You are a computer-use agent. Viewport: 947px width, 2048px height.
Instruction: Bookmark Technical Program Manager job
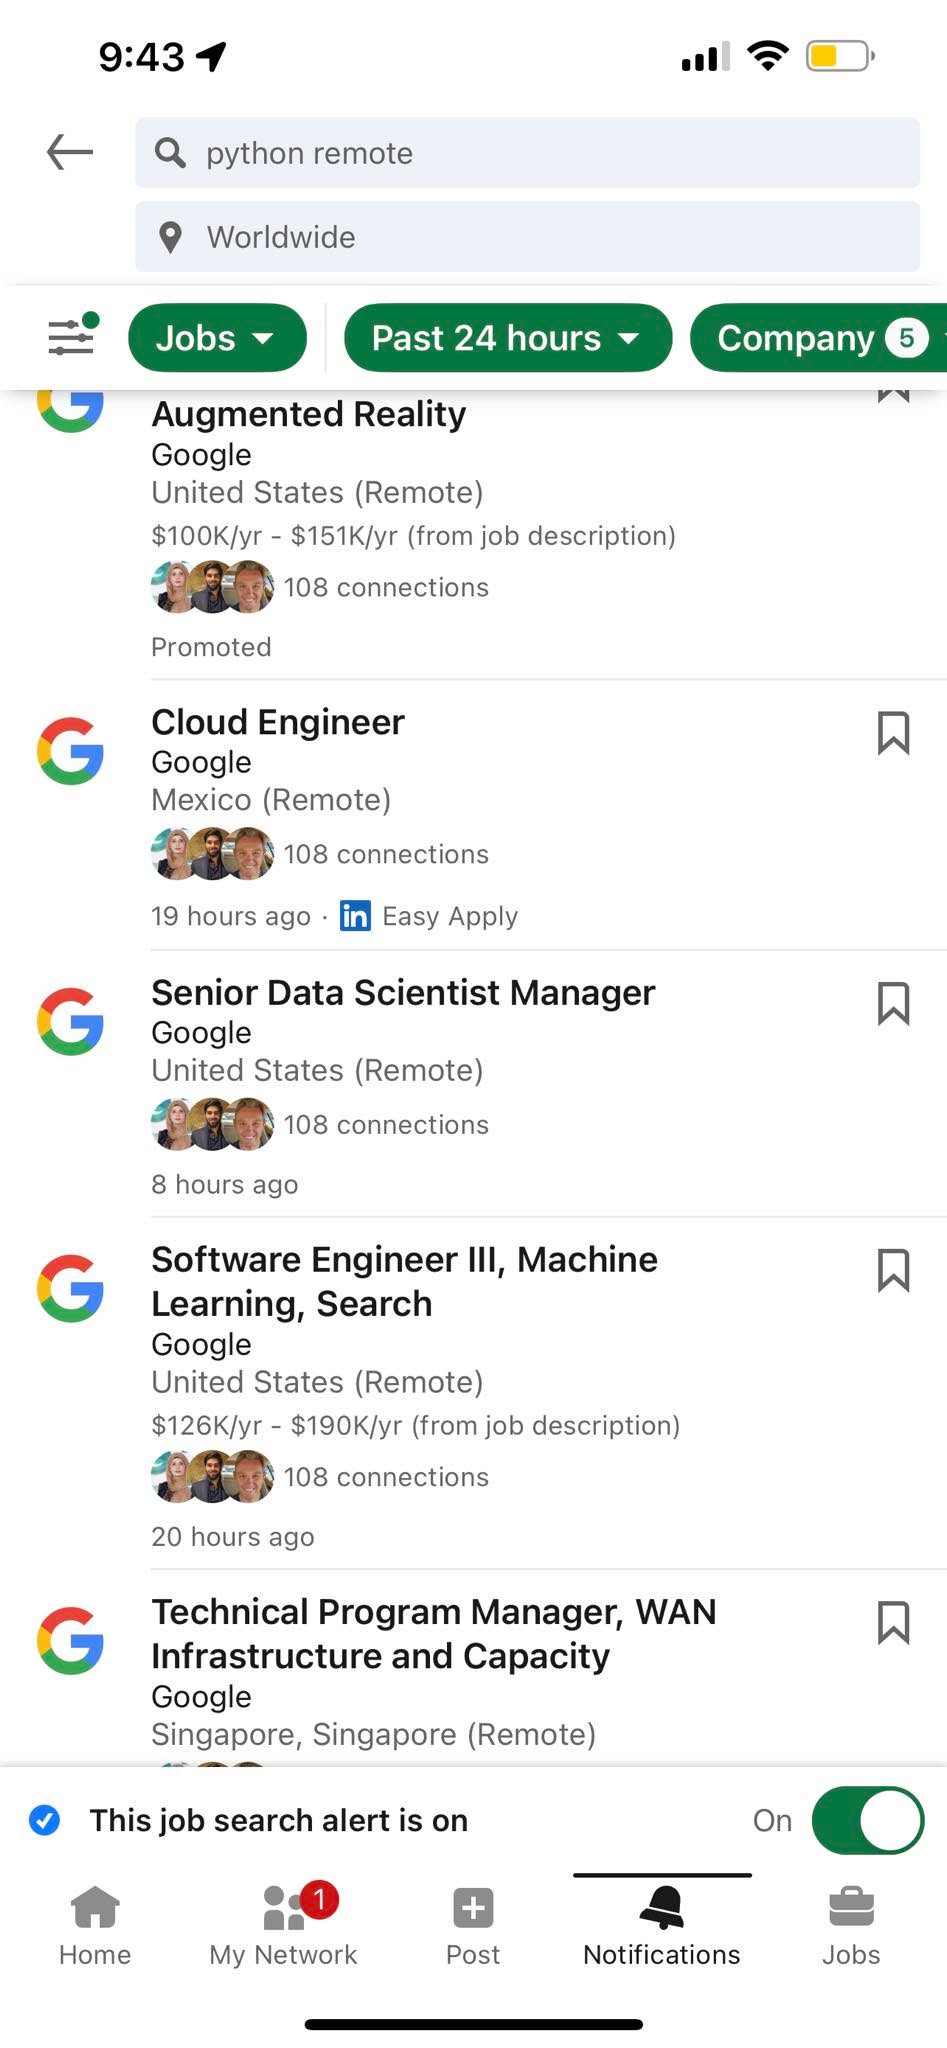[893, 1622]
